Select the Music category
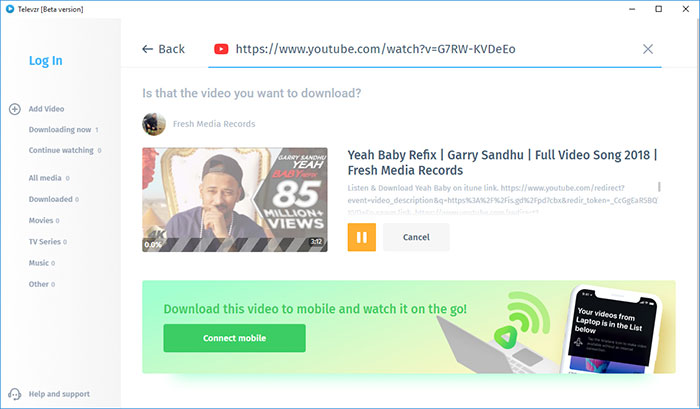The image size is (700, 409). click(40, 262)
